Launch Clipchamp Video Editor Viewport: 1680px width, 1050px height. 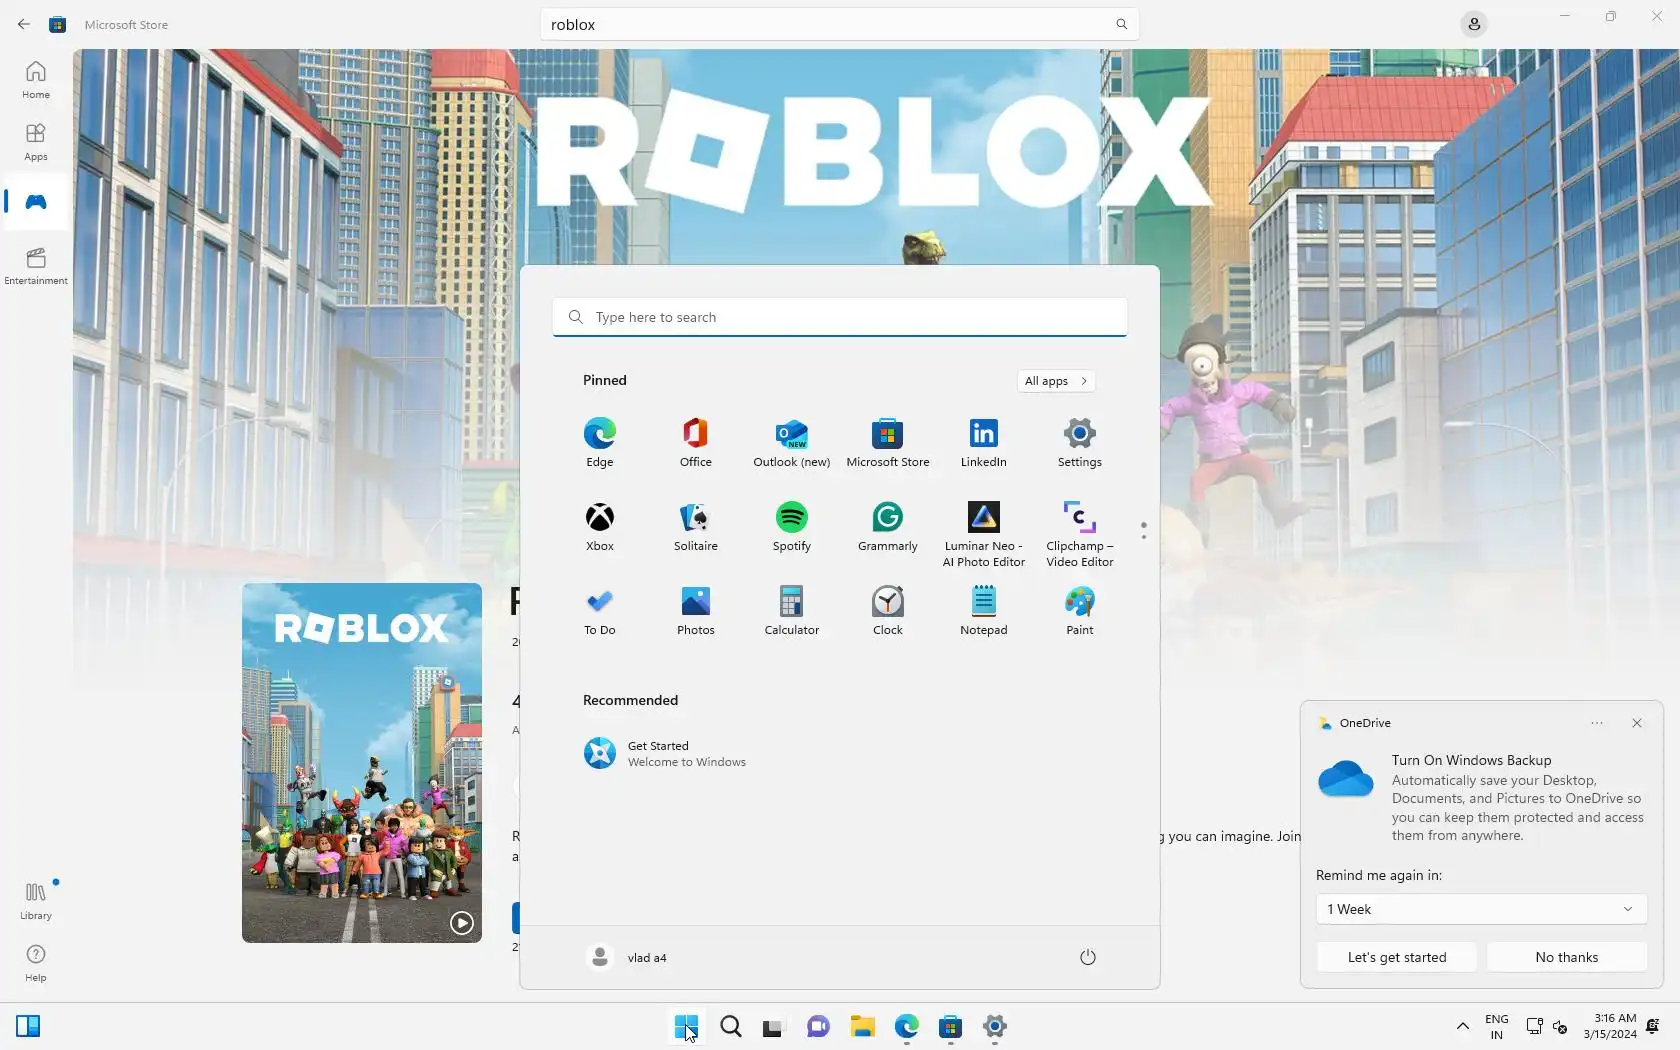(1080, 534)
